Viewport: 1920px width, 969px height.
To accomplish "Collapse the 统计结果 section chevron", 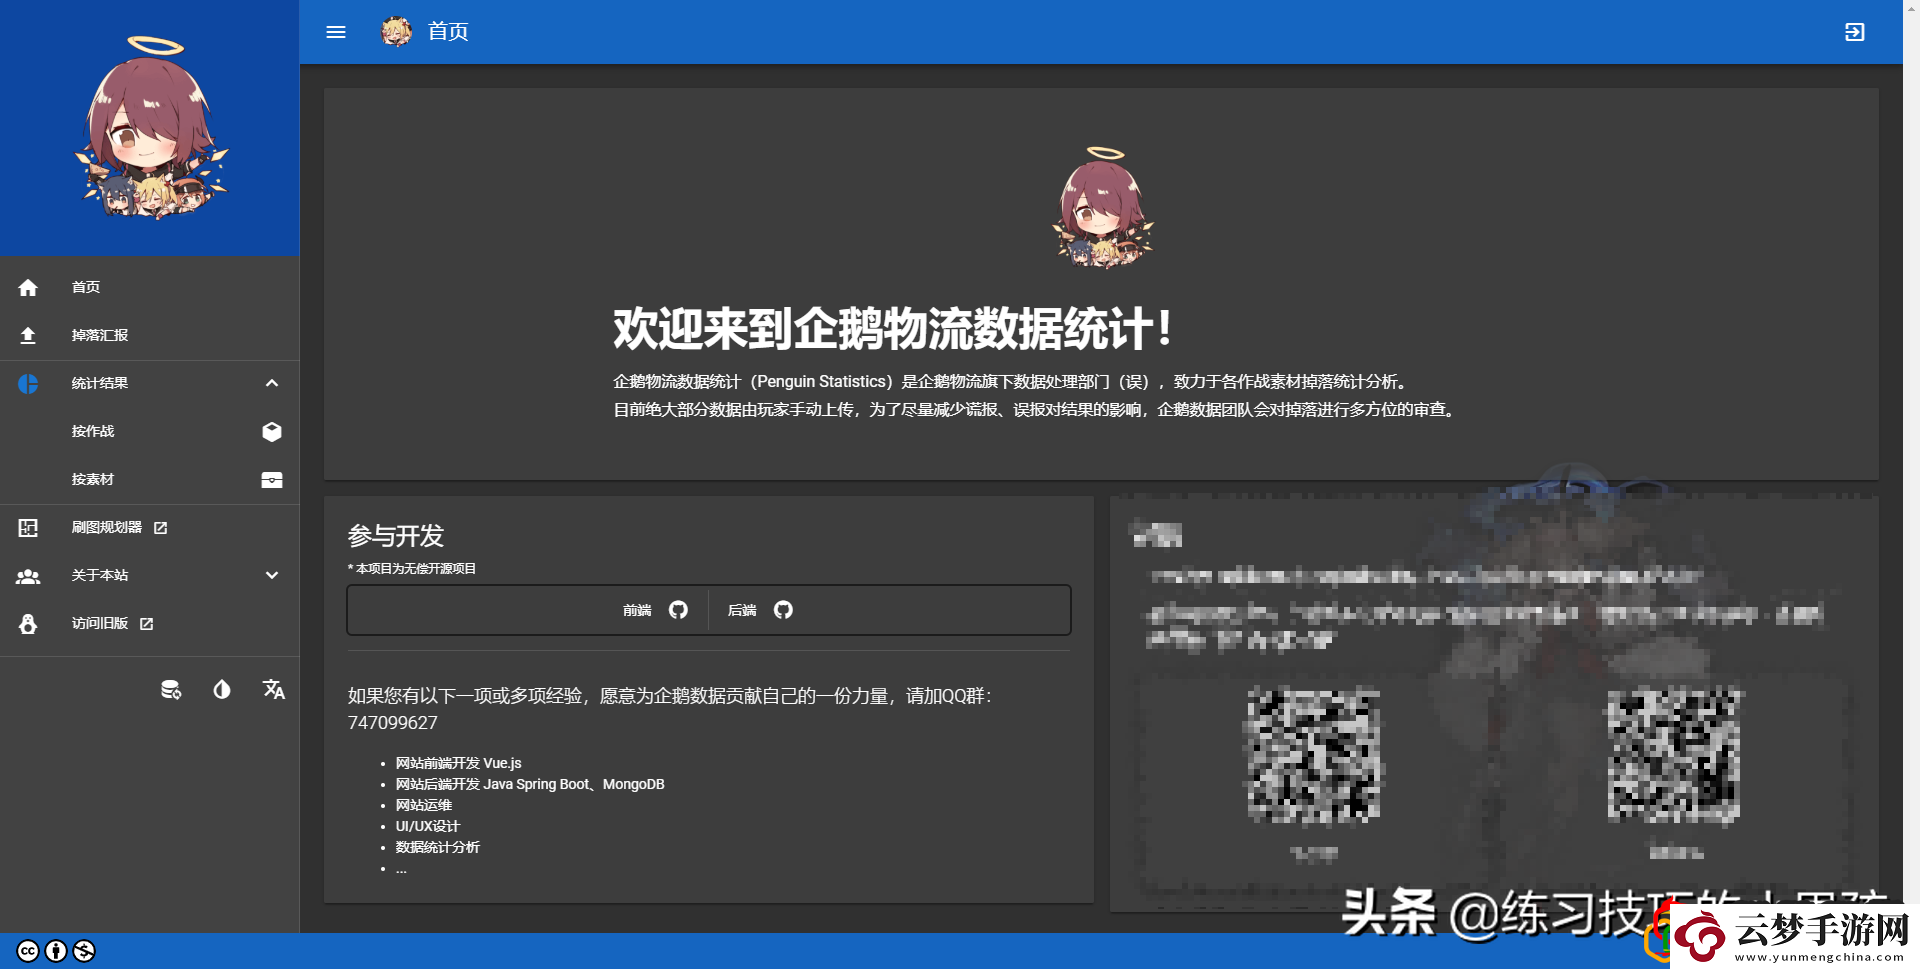I will point(272,383).
